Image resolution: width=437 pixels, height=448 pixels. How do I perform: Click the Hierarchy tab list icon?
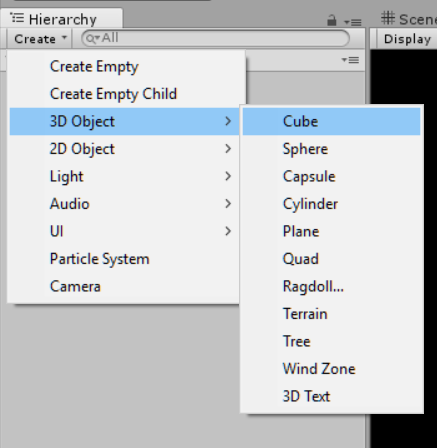pos(17,18)
